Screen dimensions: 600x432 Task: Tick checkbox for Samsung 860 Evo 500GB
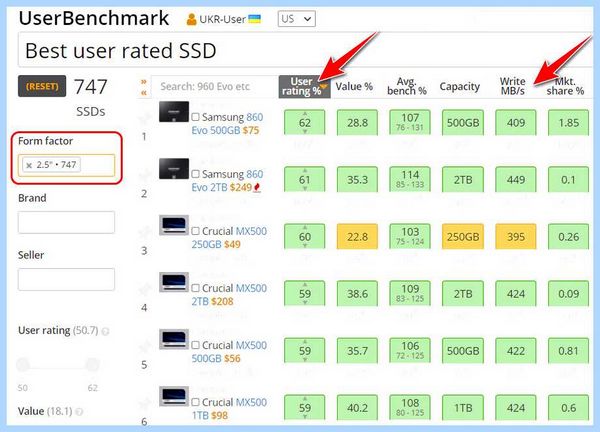(196, 117)
